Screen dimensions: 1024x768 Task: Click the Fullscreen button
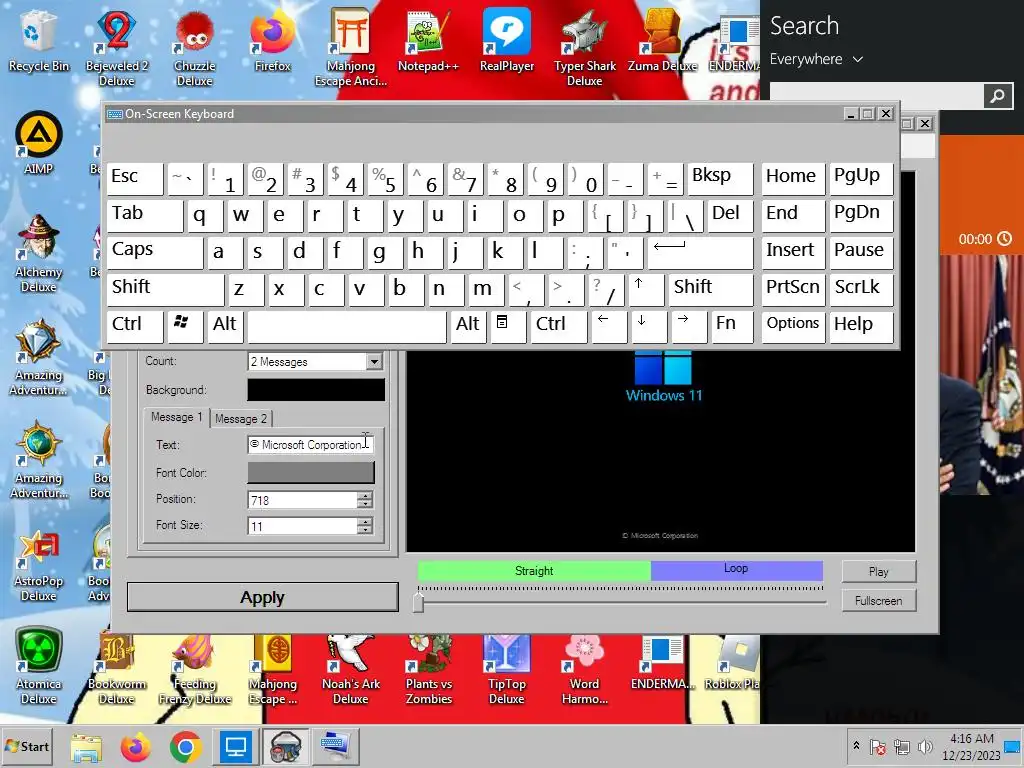878,600
